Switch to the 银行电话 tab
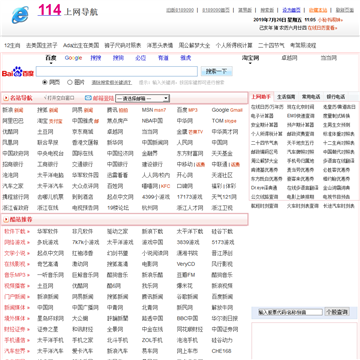The height and width of the screenshot is (360, 360). point(335,97)
